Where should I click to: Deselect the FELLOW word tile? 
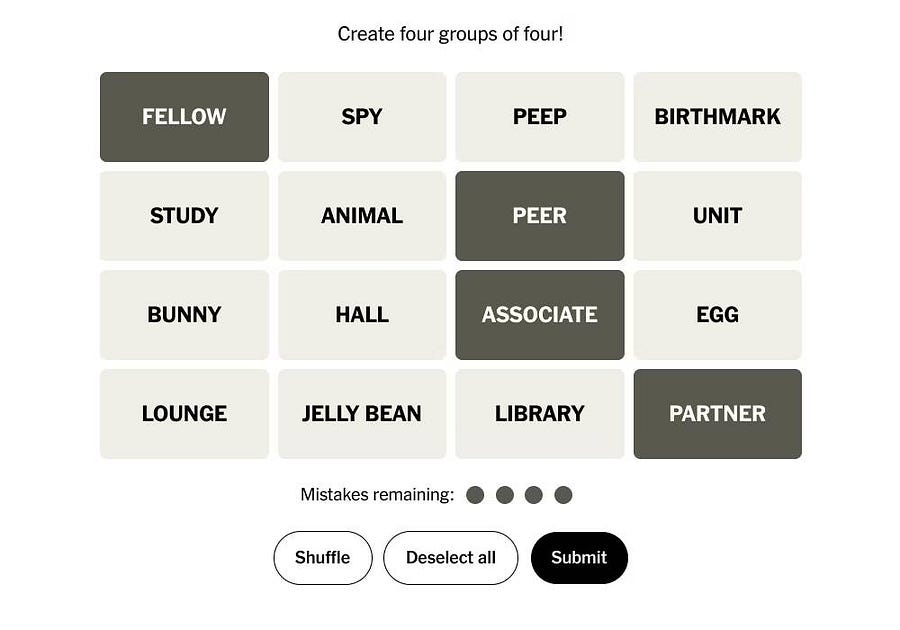(x=184, y=117)
